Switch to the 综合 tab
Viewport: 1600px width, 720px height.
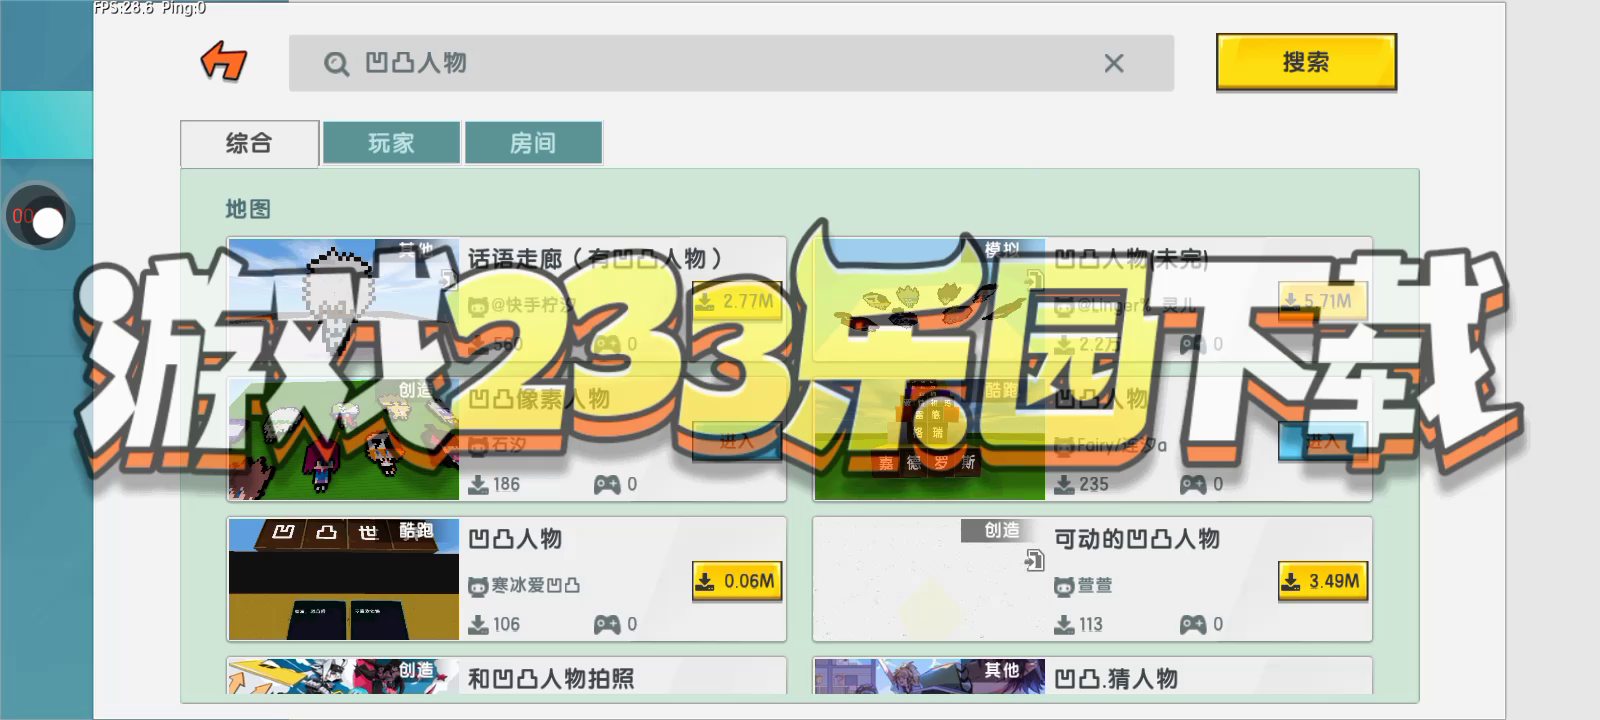point(249,143)
